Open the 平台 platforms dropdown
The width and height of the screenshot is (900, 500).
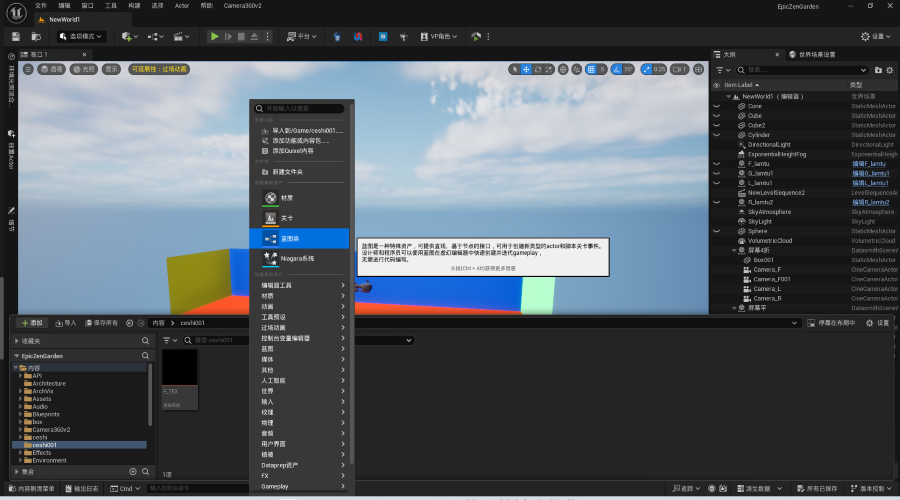click(x=301, y=36)
